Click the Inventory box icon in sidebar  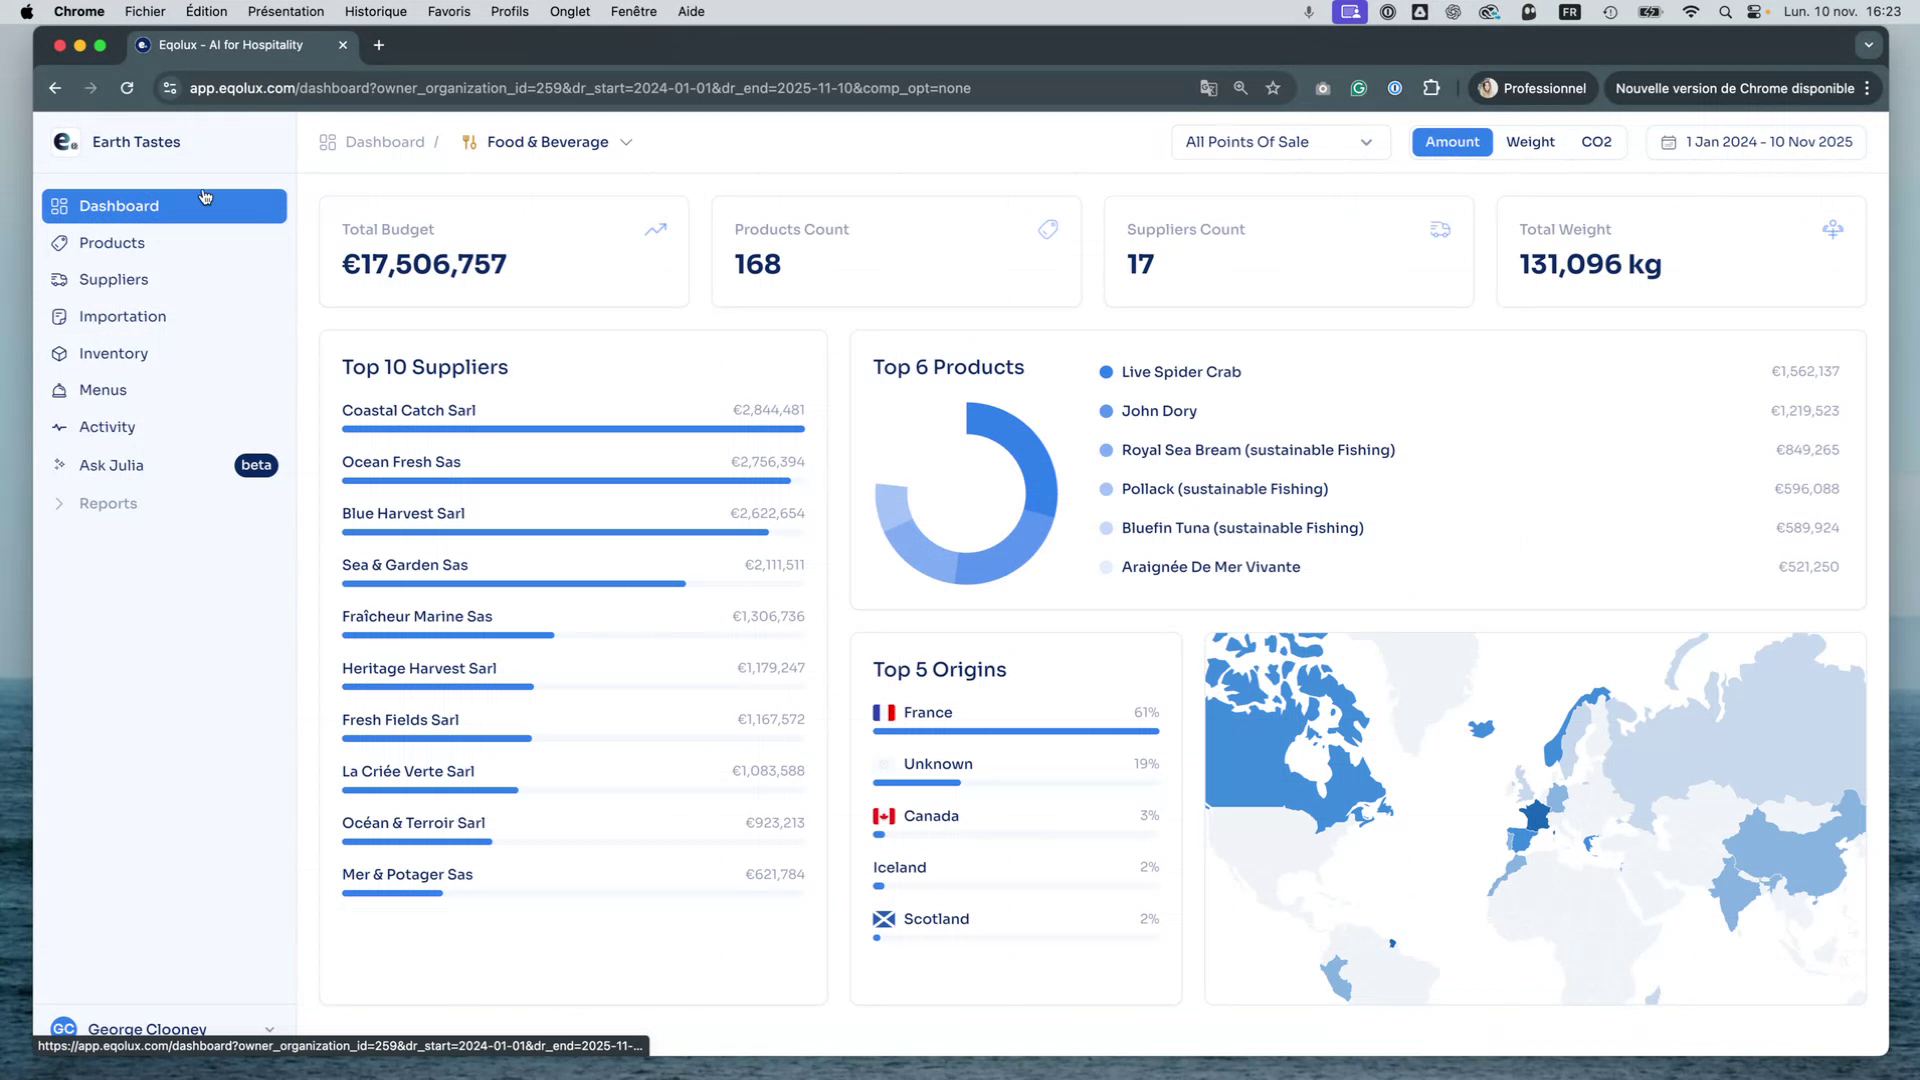(59, 354)
